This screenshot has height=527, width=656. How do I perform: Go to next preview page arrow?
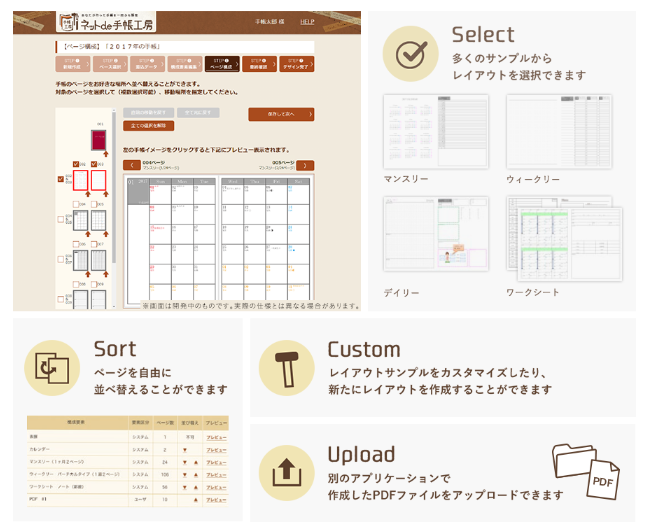pos(306,166)
